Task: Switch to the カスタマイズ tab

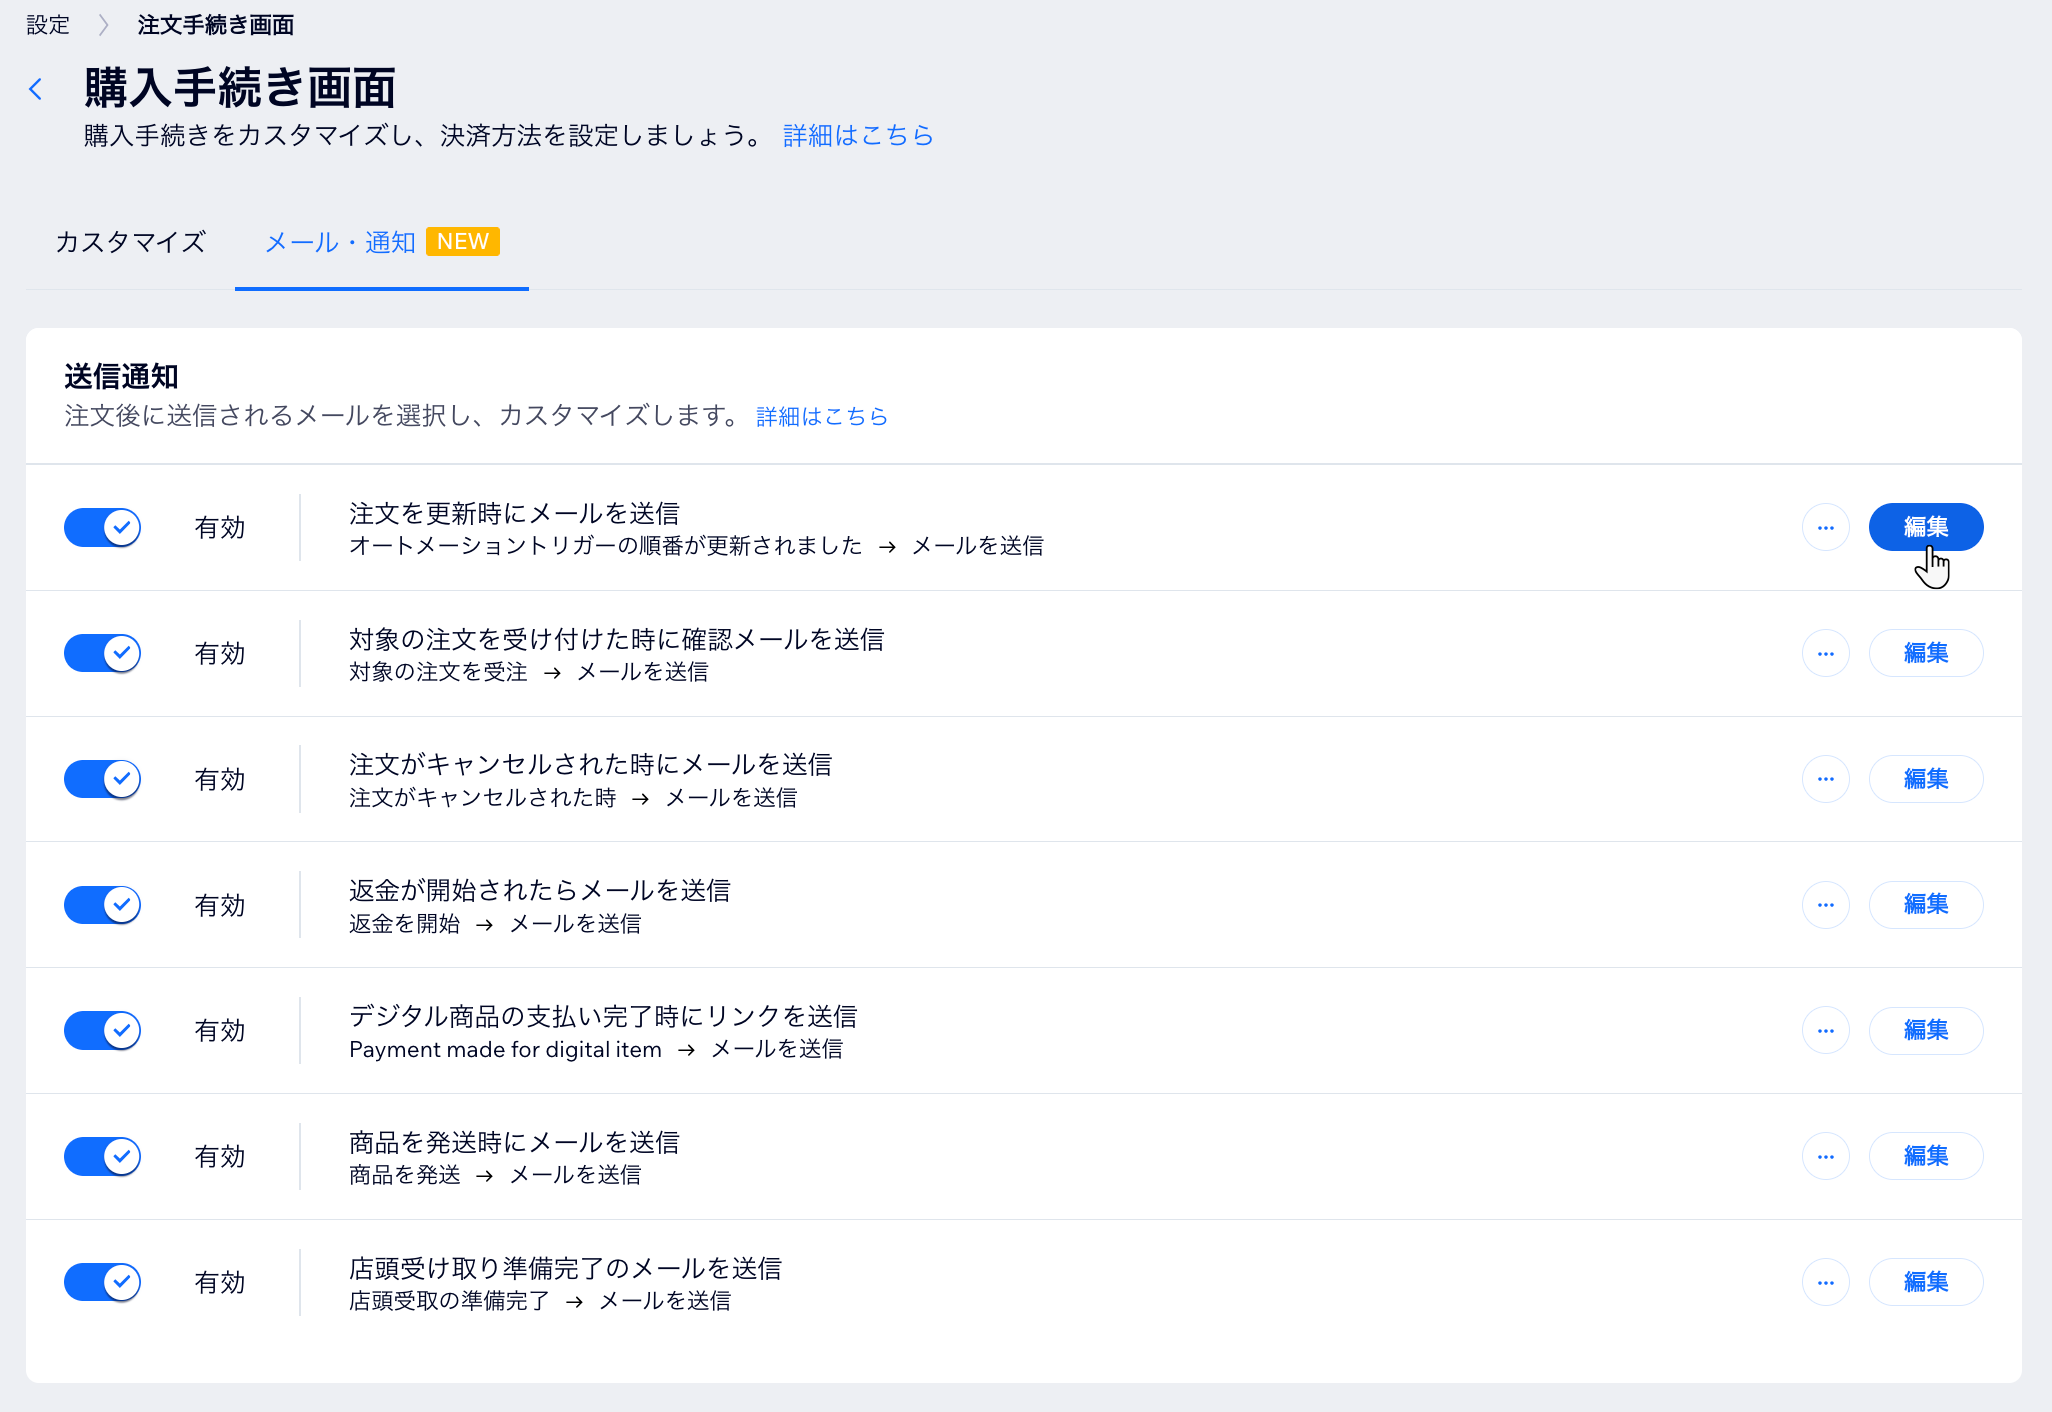Action: pyautogui.click(x=130, y=242)
